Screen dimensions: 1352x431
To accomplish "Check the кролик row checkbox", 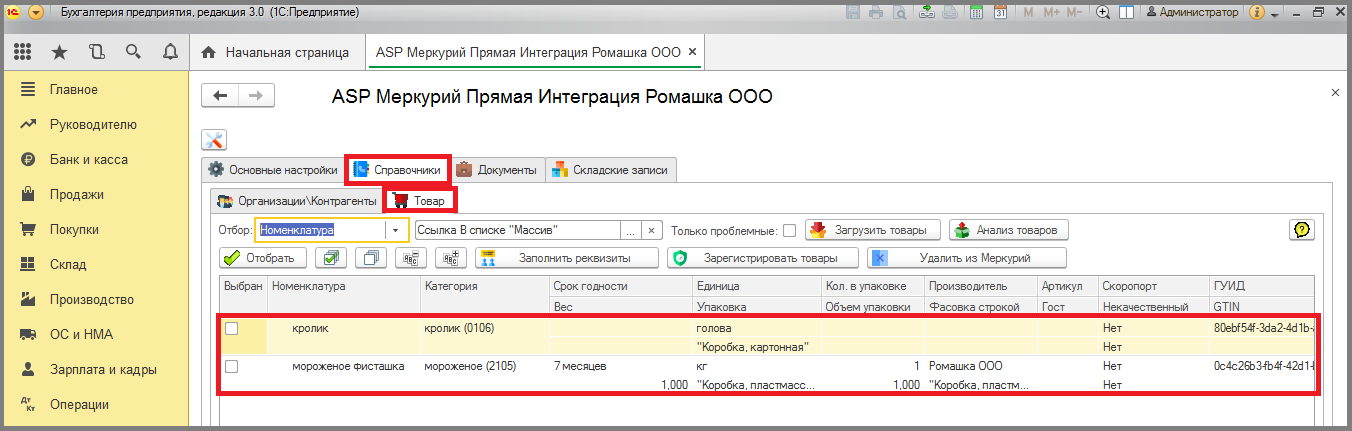I will tap(232, 328).
